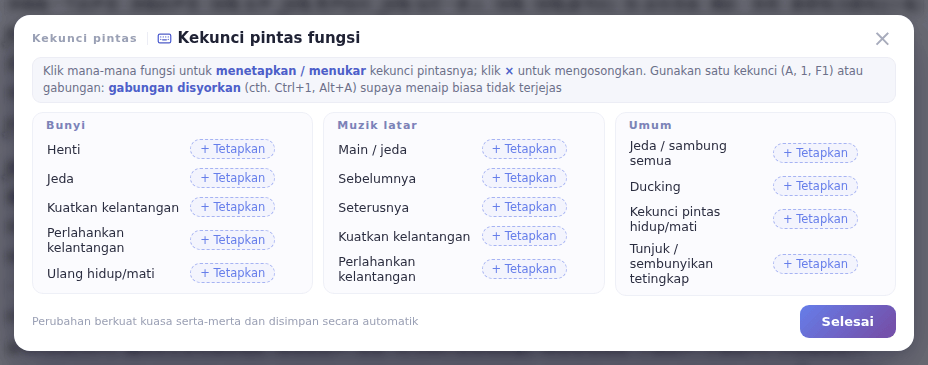928x365 pixels.
Task: Click the Seterusnya label
Action: point(373,208)
